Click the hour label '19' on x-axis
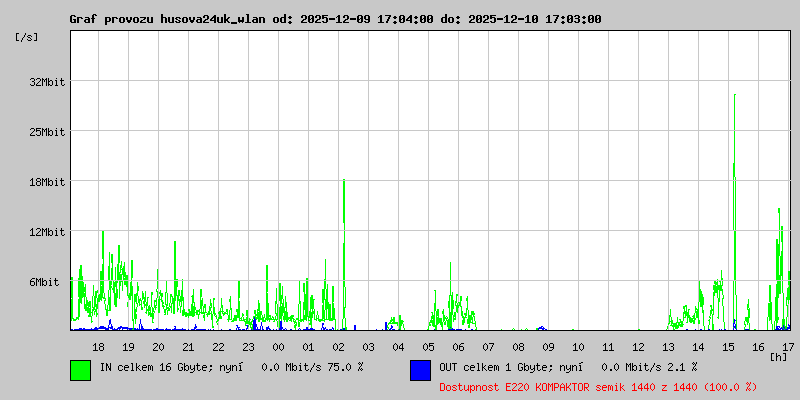 [x=129, y=347]
